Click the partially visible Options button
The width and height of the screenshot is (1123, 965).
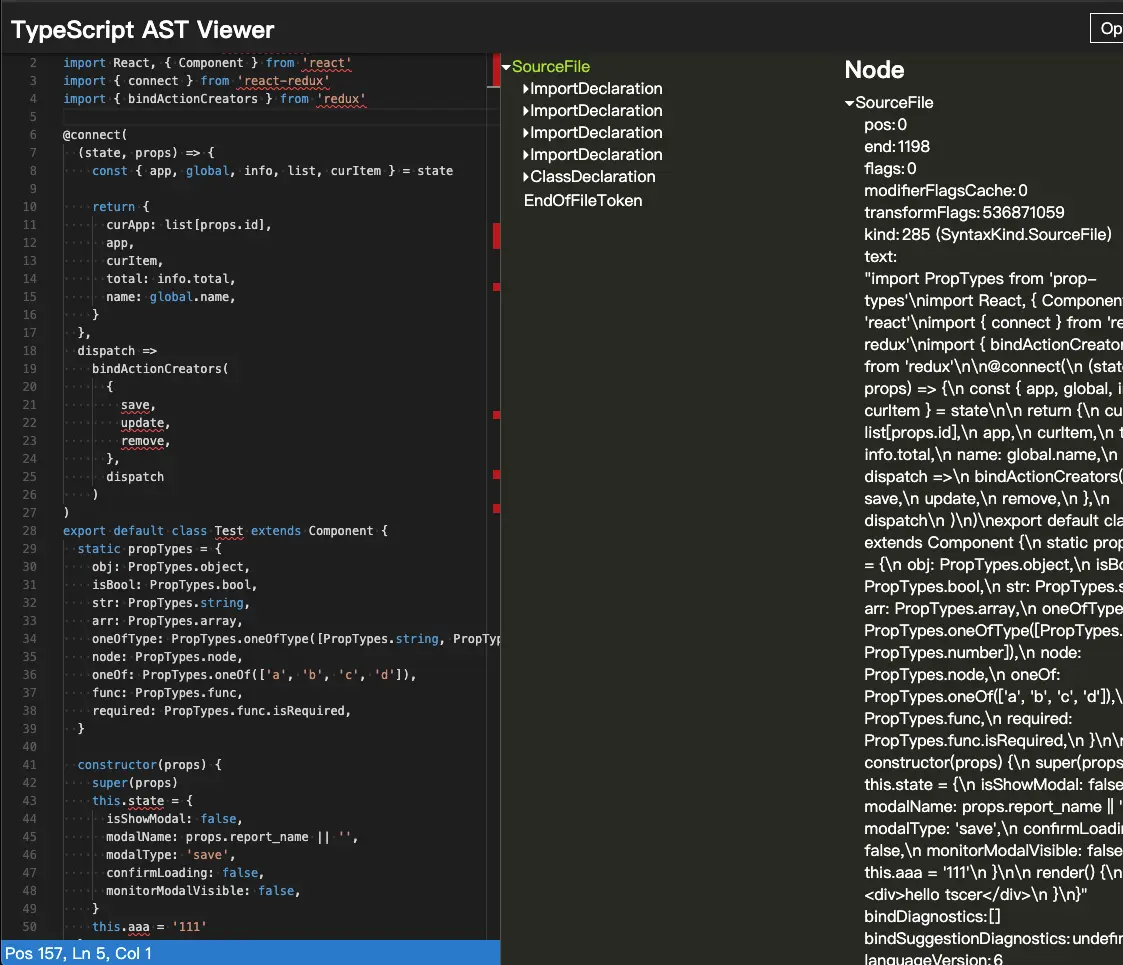click(1108, 29)
